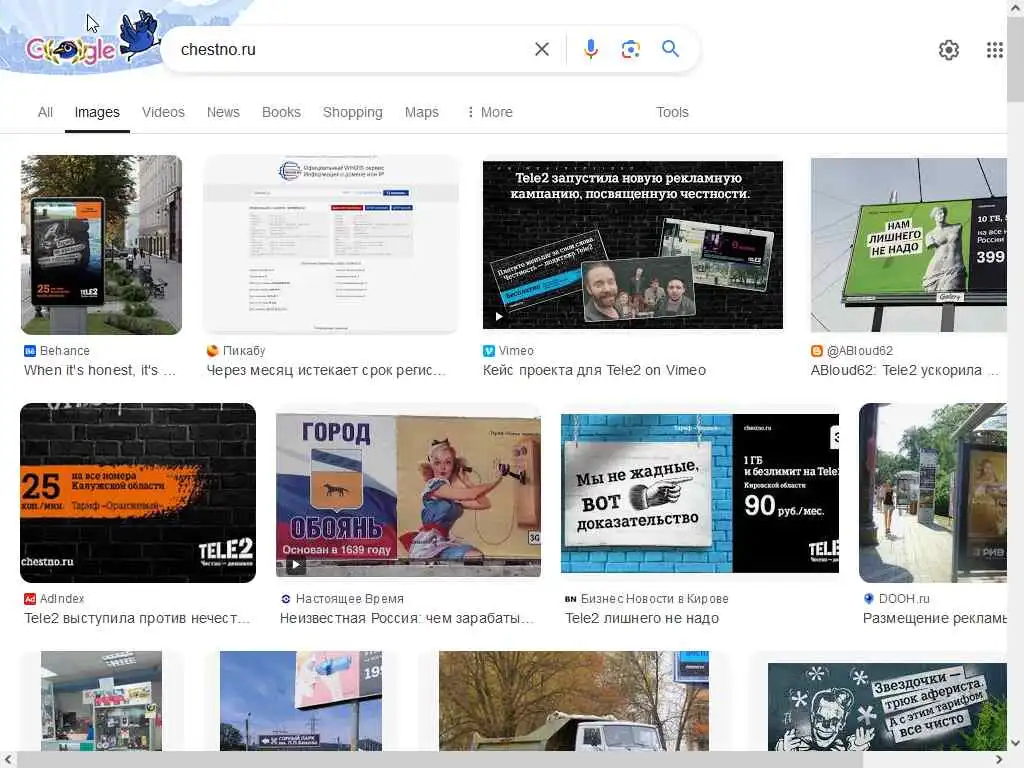Click the AdIndex source label
Image resolution: width=1024 pixels, height=768 pixels.
(61, 599)
